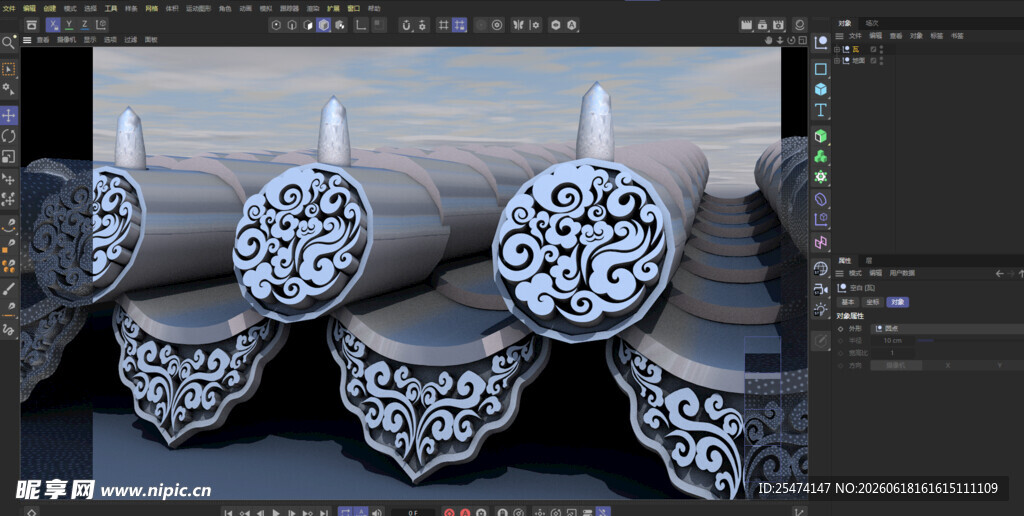Screen dimensions: 1024x516
Task: Open the purple volume/field cube icon
Action: tap(821, 219)
